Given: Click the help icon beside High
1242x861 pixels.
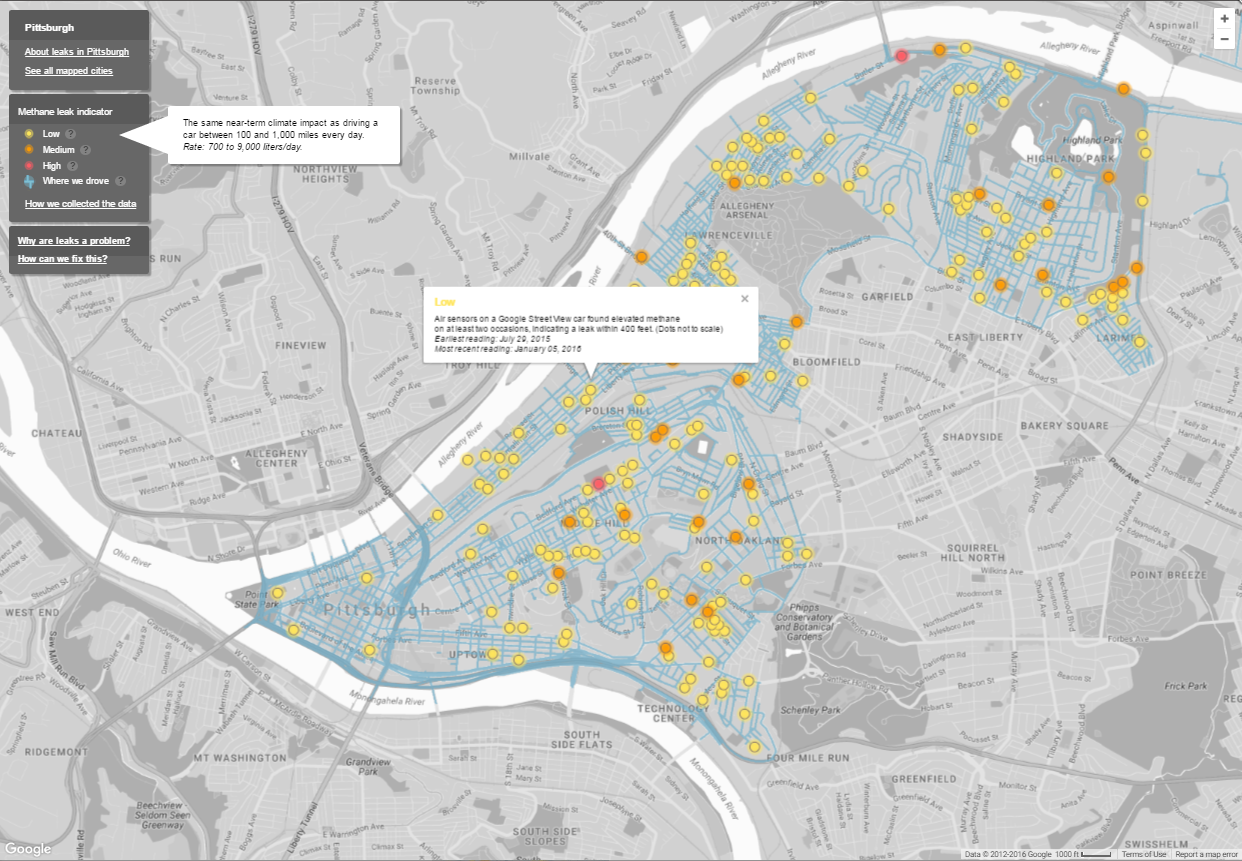Looking at the screenshot, I should [x=72, y=166].
